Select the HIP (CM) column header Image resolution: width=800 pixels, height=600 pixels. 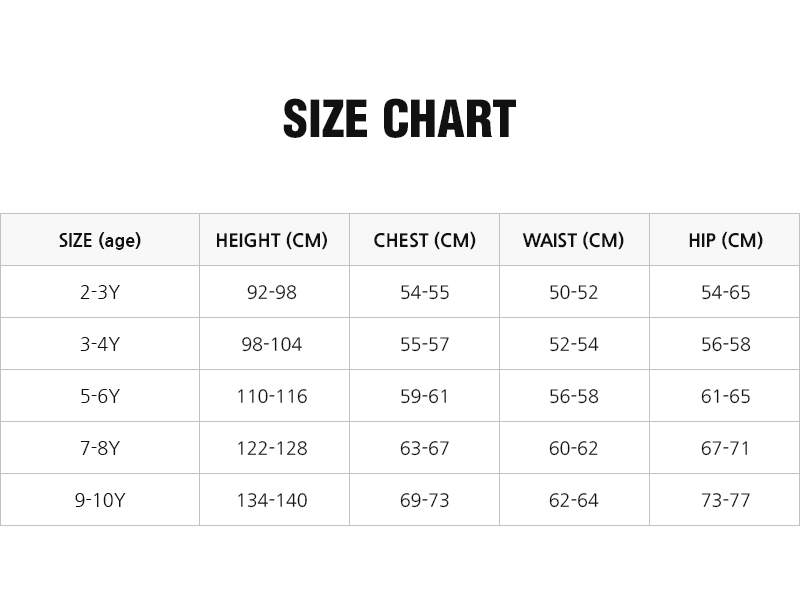click(725, 240)
